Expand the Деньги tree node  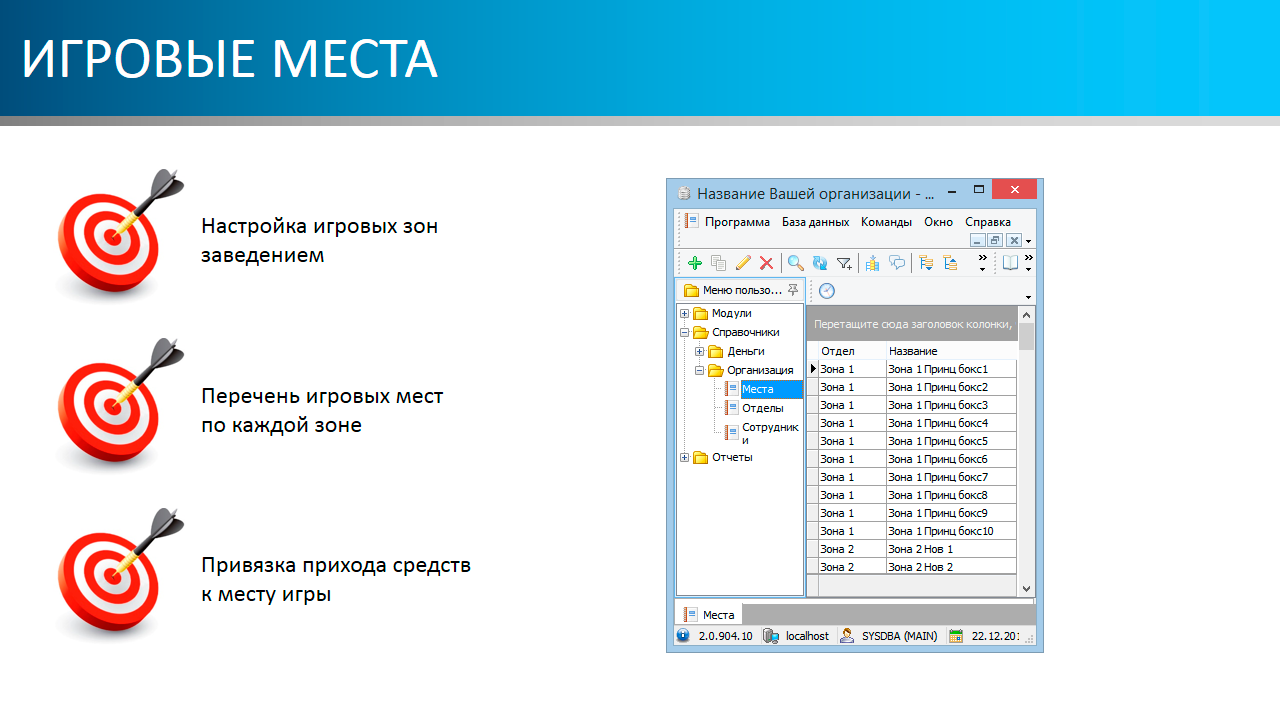coord(700,351)
